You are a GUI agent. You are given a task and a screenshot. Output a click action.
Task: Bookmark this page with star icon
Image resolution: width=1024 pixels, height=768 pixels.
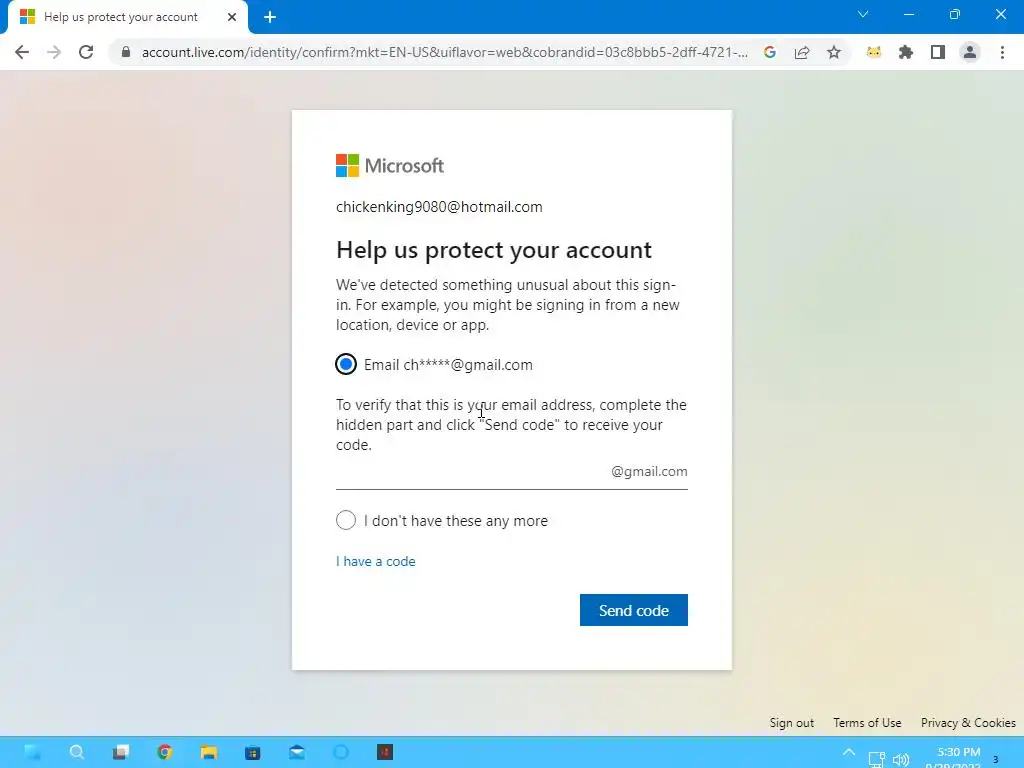[834, 52]
